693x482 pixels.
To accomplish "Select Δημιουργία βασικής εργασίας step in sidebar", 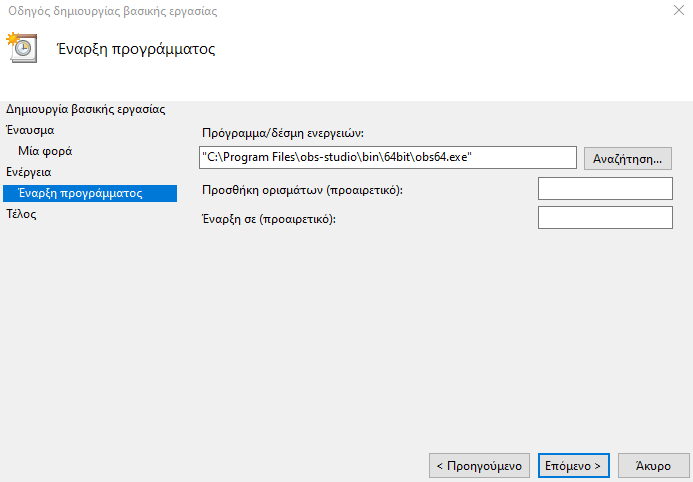I will tap(86, 109).
